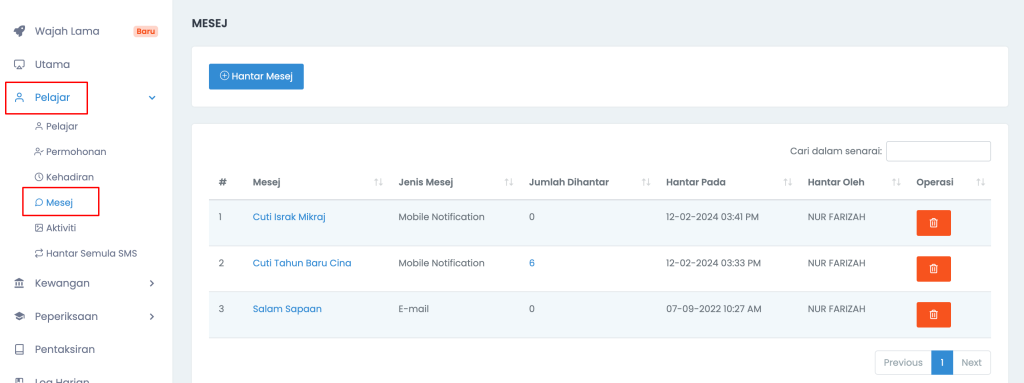
Task: Click the bank icon beside Kewangan
Action: click(x=20, y=283)
